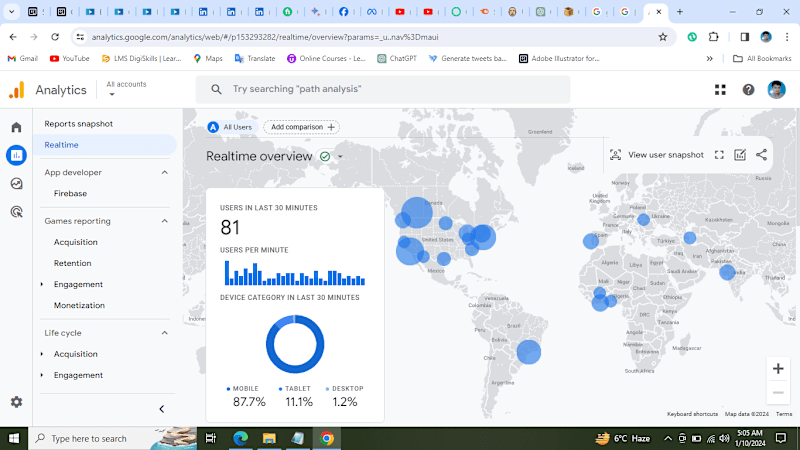Image resolution: width=800 pixels, height=450 pixels.
Task: Open the customize report pencil icon
Action: click(x=740, y=155)
